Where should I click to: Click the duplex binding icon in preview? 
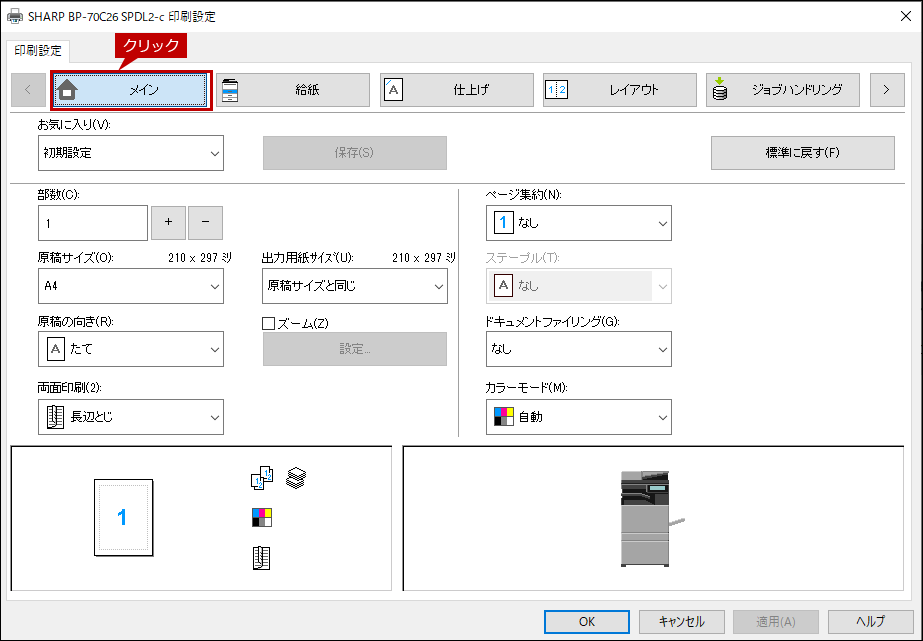[261, 558]
